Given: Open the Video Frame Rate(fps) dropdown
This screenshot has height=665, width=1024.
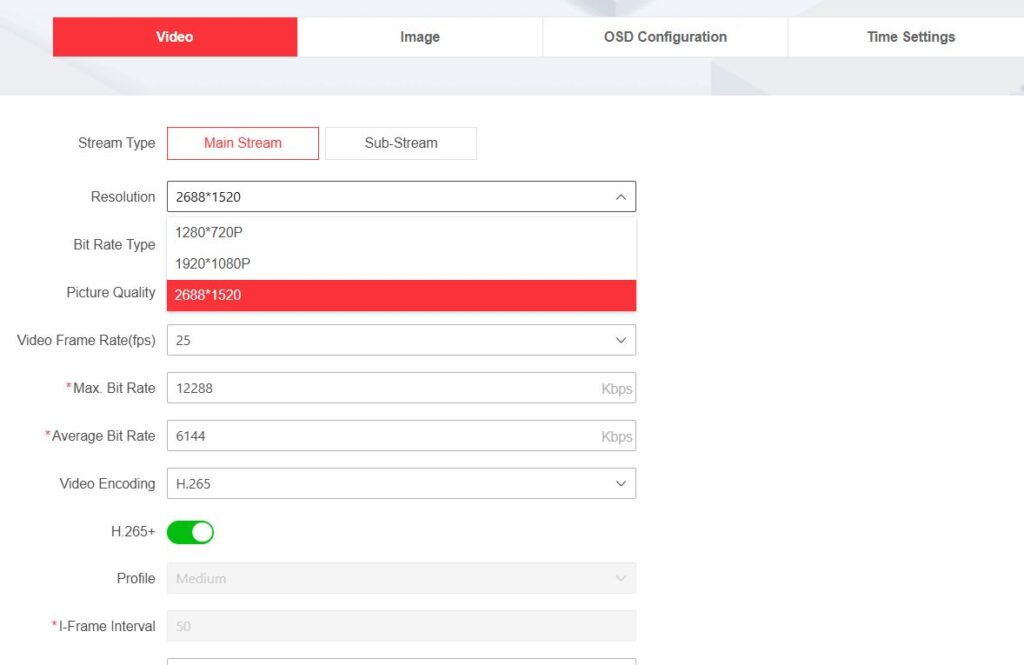Looking at the screenshot, I should coord(390,340).
